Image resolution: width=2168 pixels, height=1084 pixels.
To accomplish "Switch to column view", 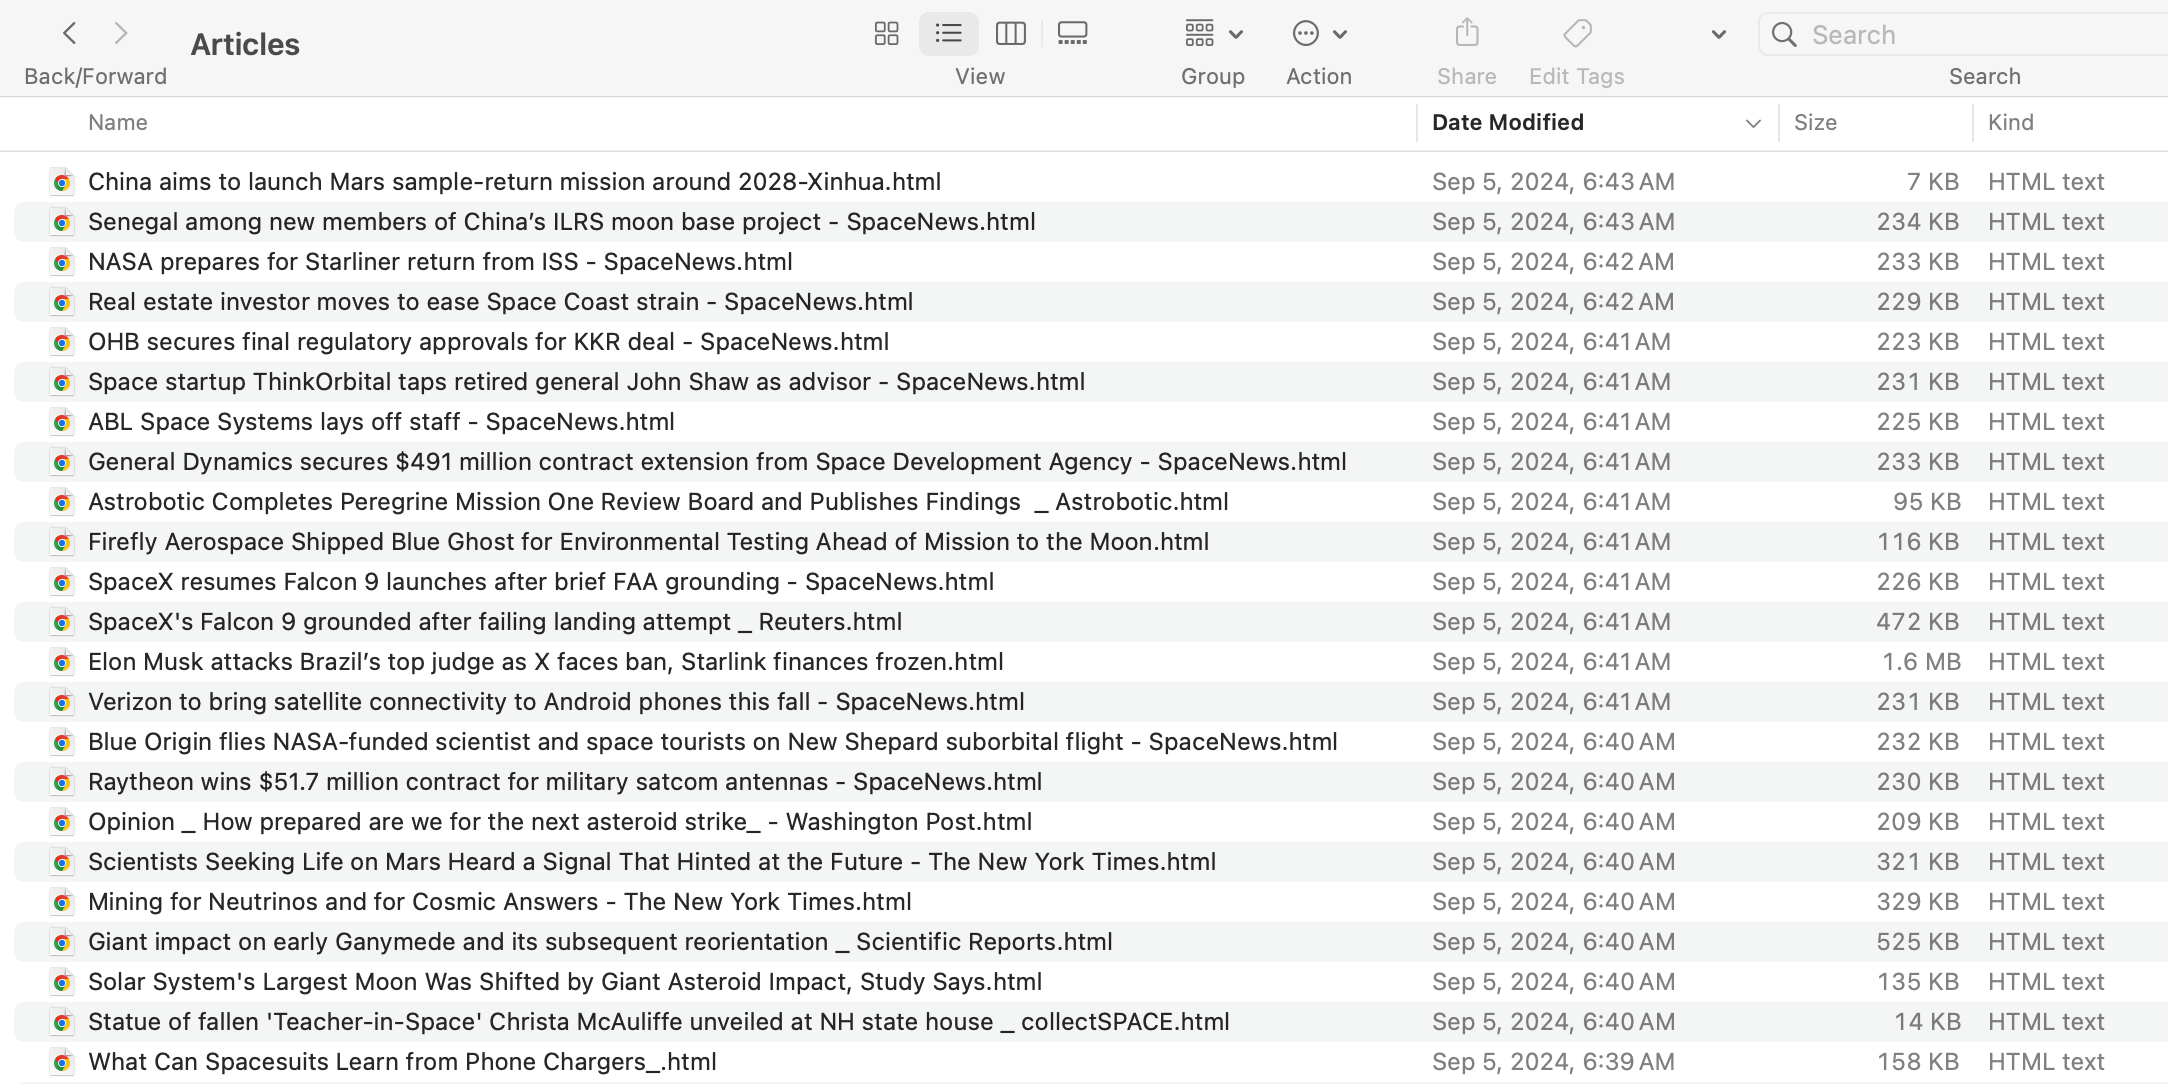I will point(1011,33).
